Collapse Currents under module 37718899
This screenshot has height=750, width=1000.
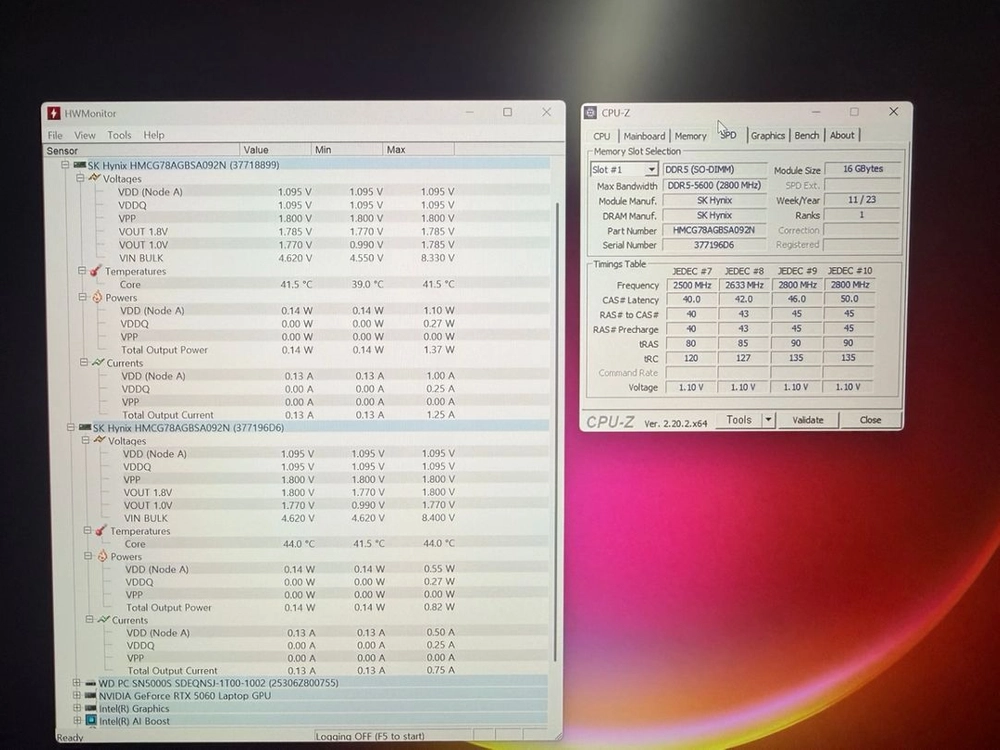[x=84, y=362]
